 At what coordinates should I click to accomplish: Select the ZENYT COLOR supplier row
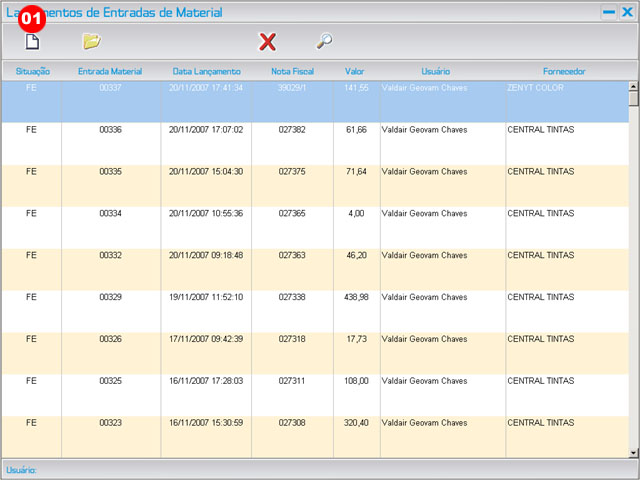pyautogui.click(x=536, y=88)
